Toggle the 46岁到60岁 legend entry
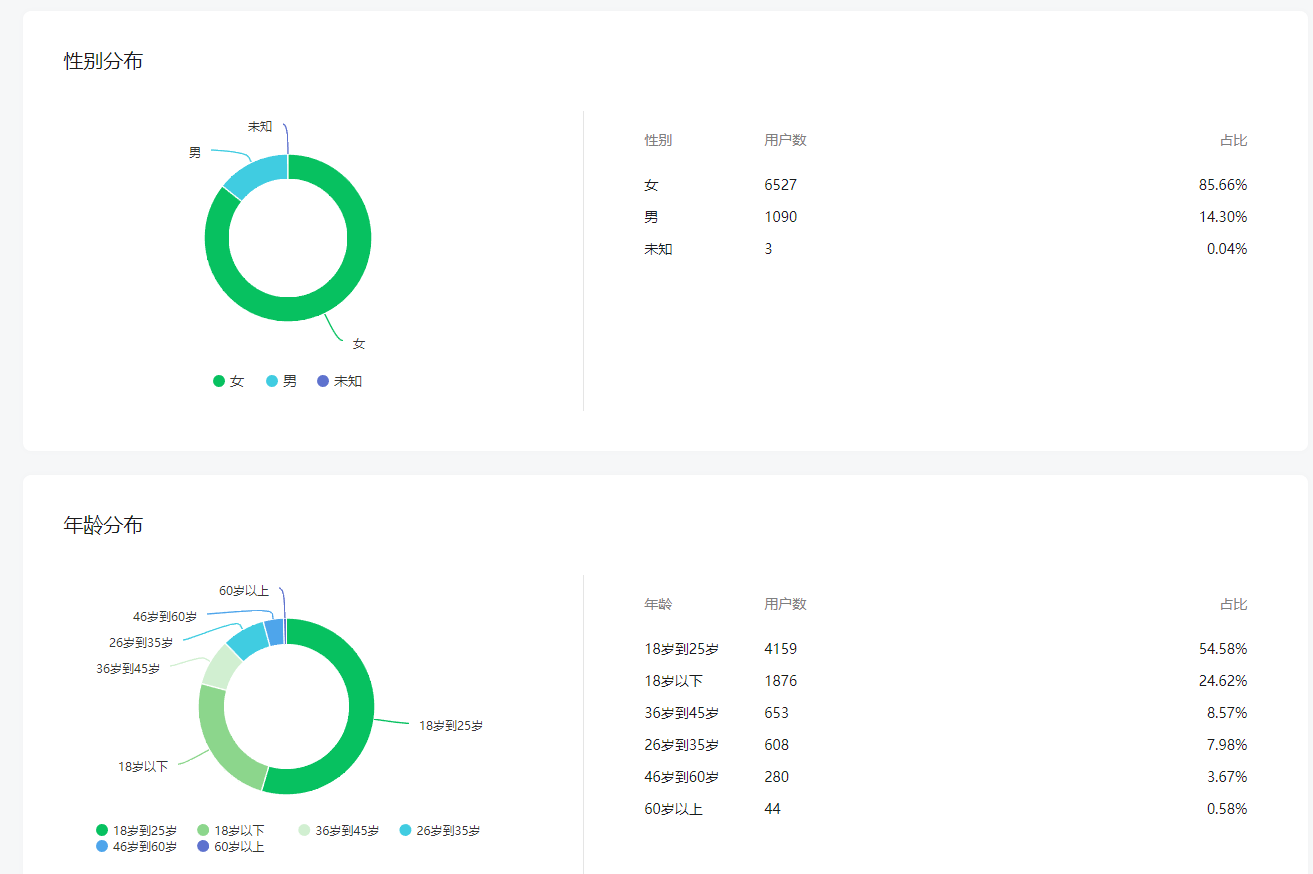The height and width of the screenshot is (874, 1313). pos(137,846)
